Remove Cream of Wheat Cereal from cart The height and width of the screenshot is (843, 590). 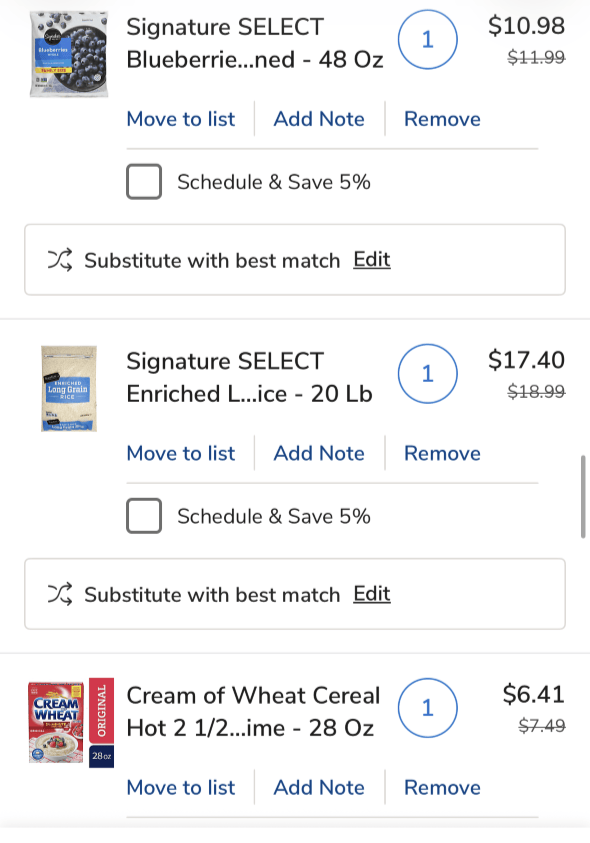(442, 788)
